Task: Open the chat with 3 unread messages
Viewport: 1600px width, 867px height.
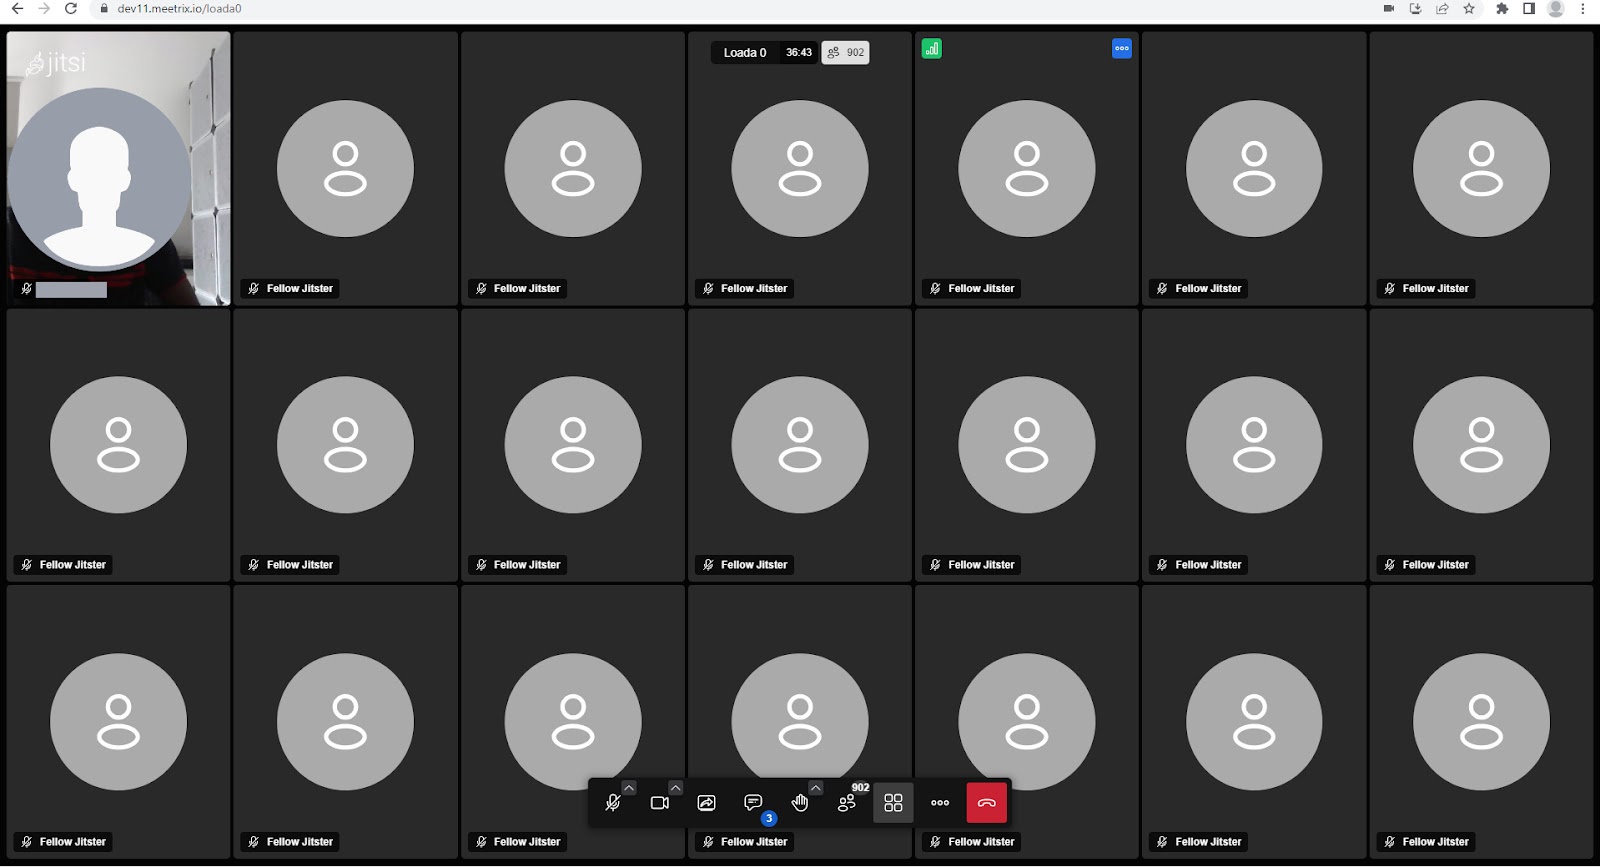Action: (753, 803)
